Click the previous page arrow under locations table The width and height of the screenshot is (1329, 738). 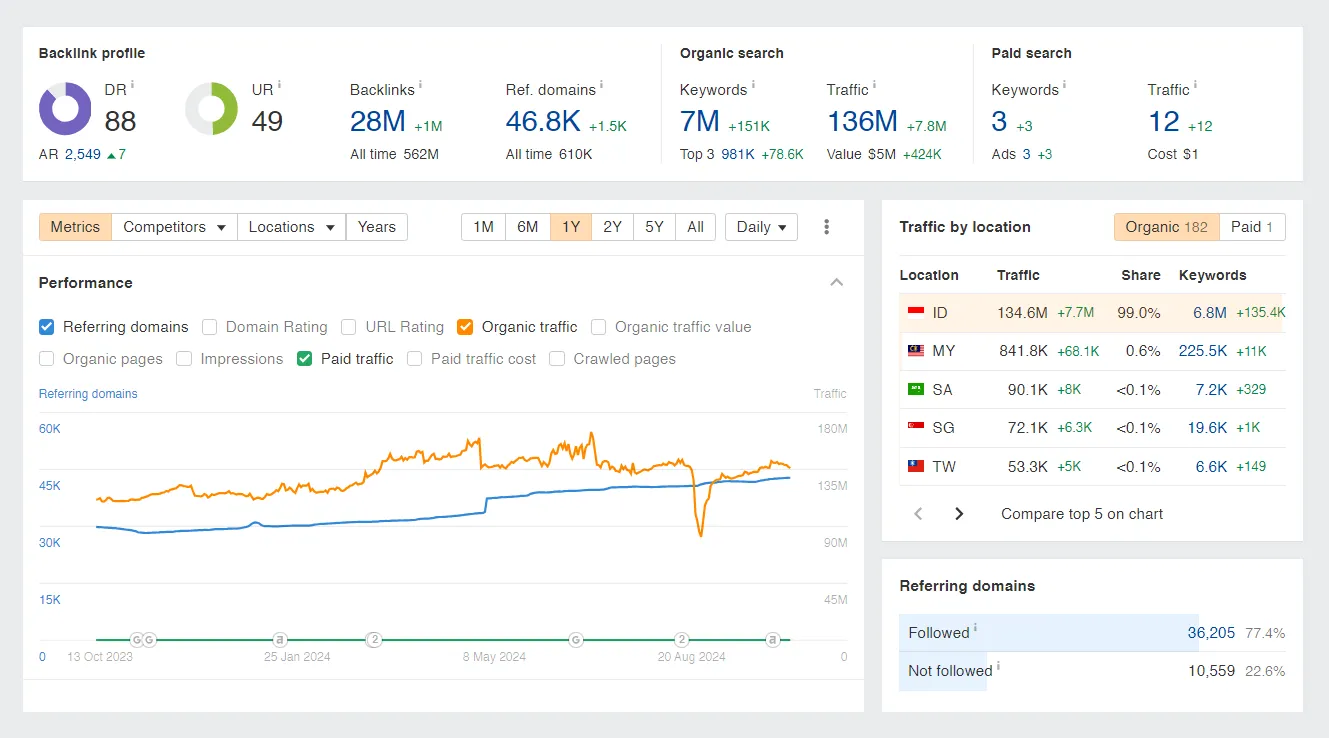point(918,514)
